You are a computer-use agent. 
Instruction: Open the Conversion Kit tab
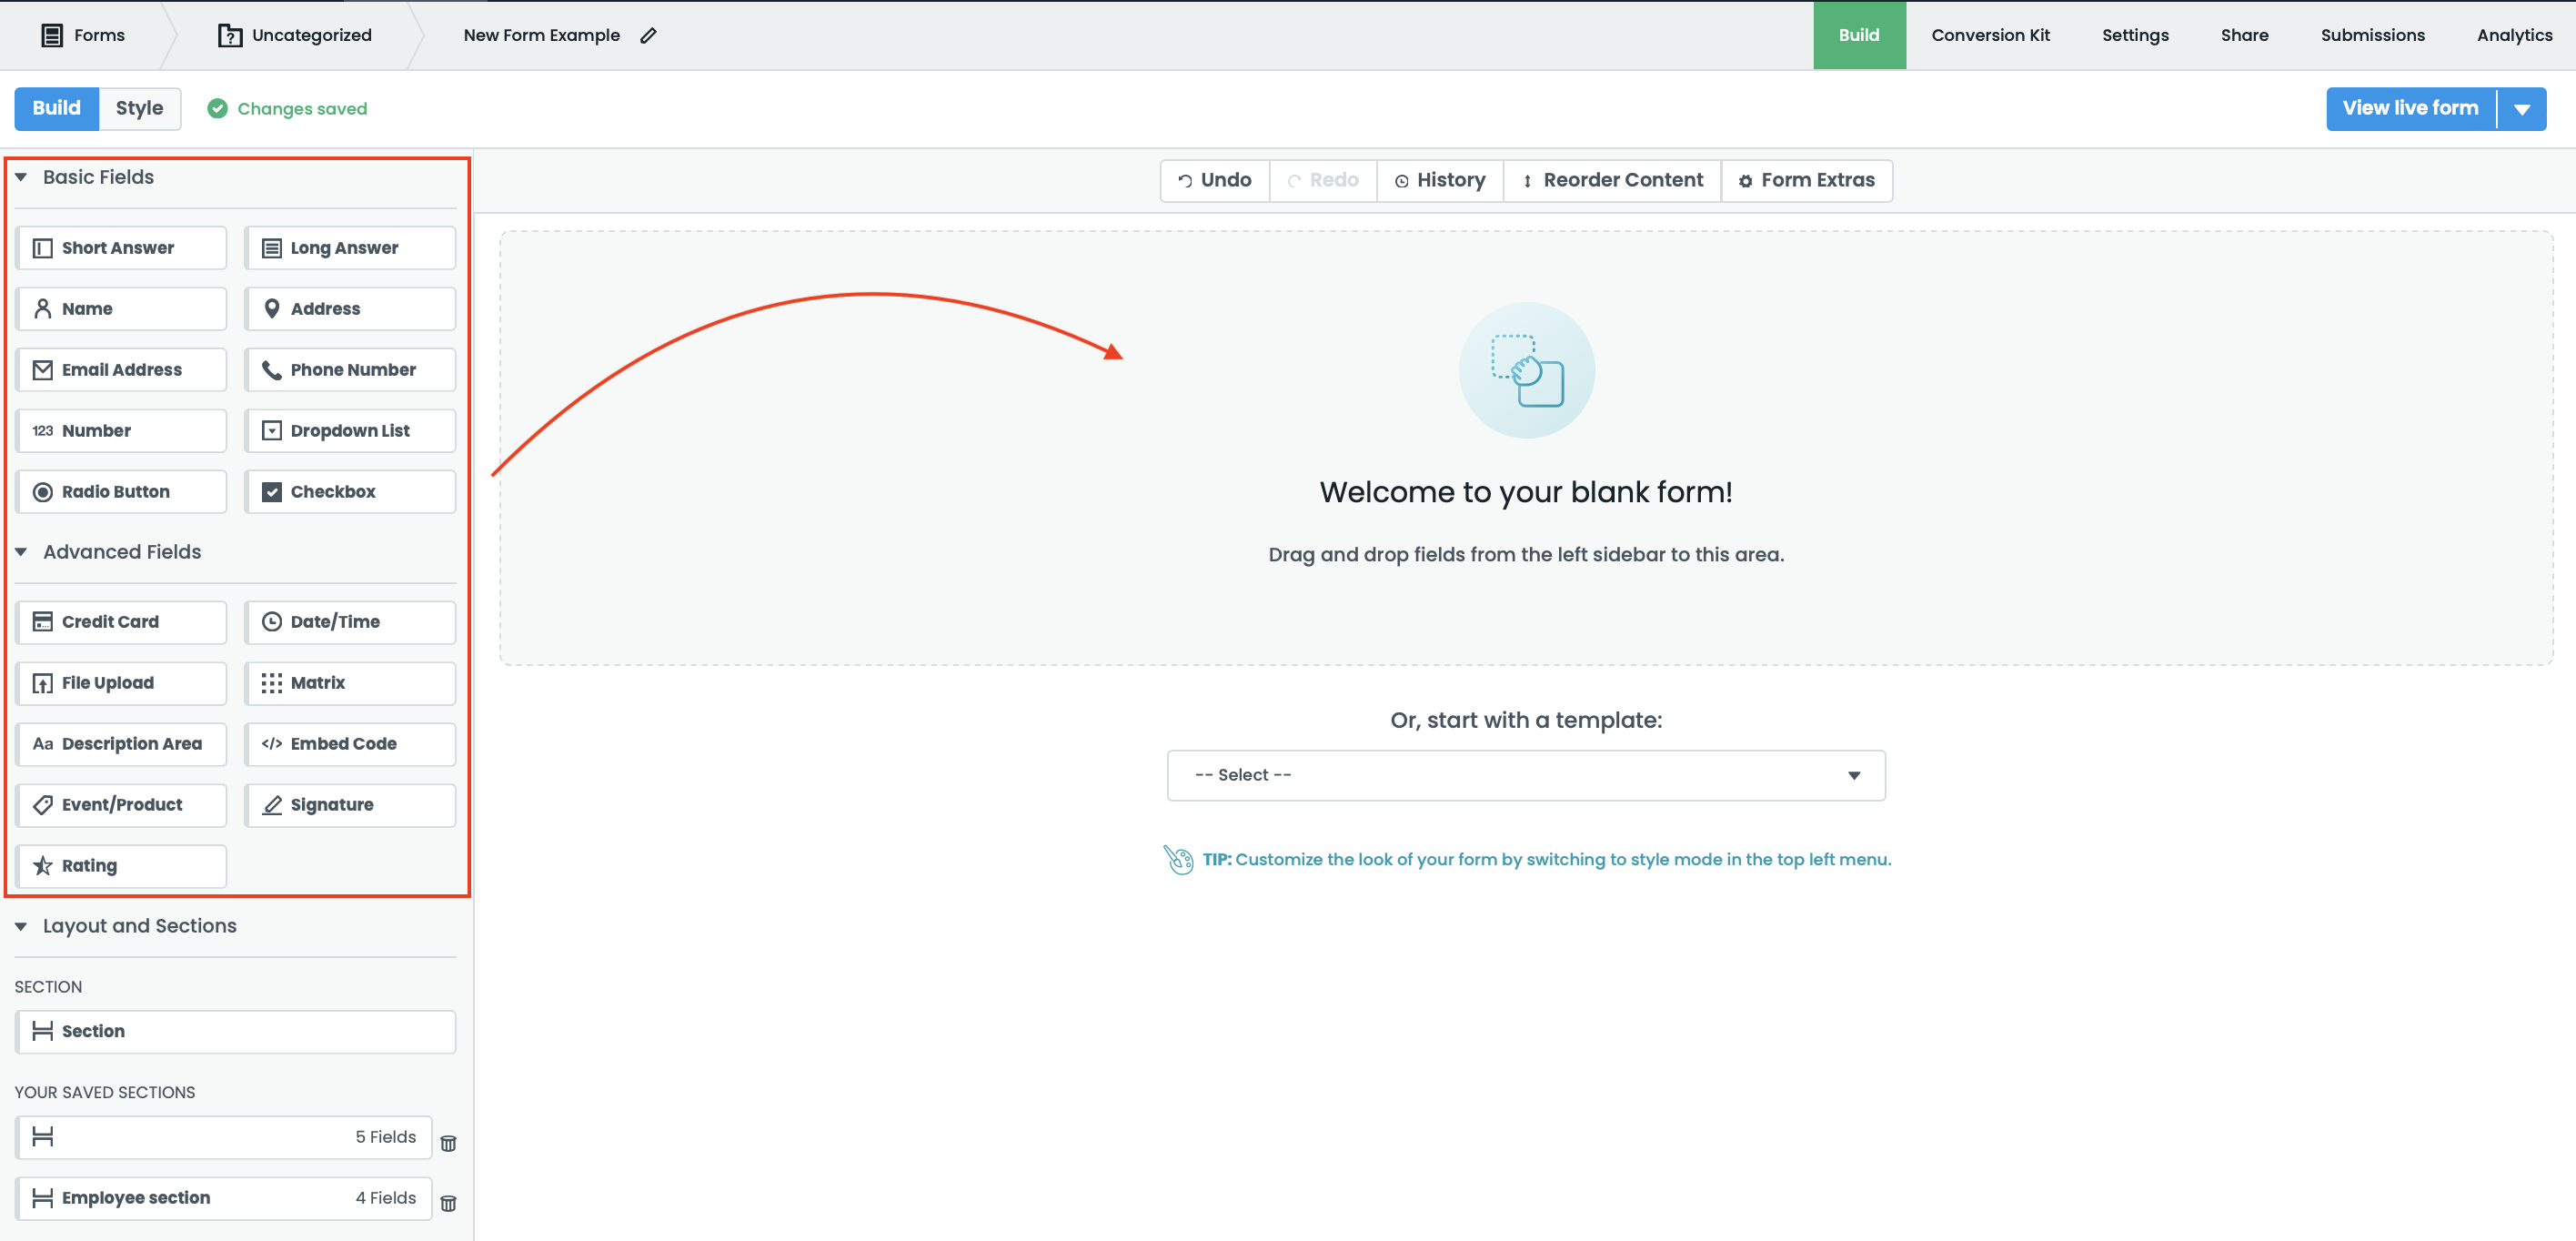click(1989, 35)
